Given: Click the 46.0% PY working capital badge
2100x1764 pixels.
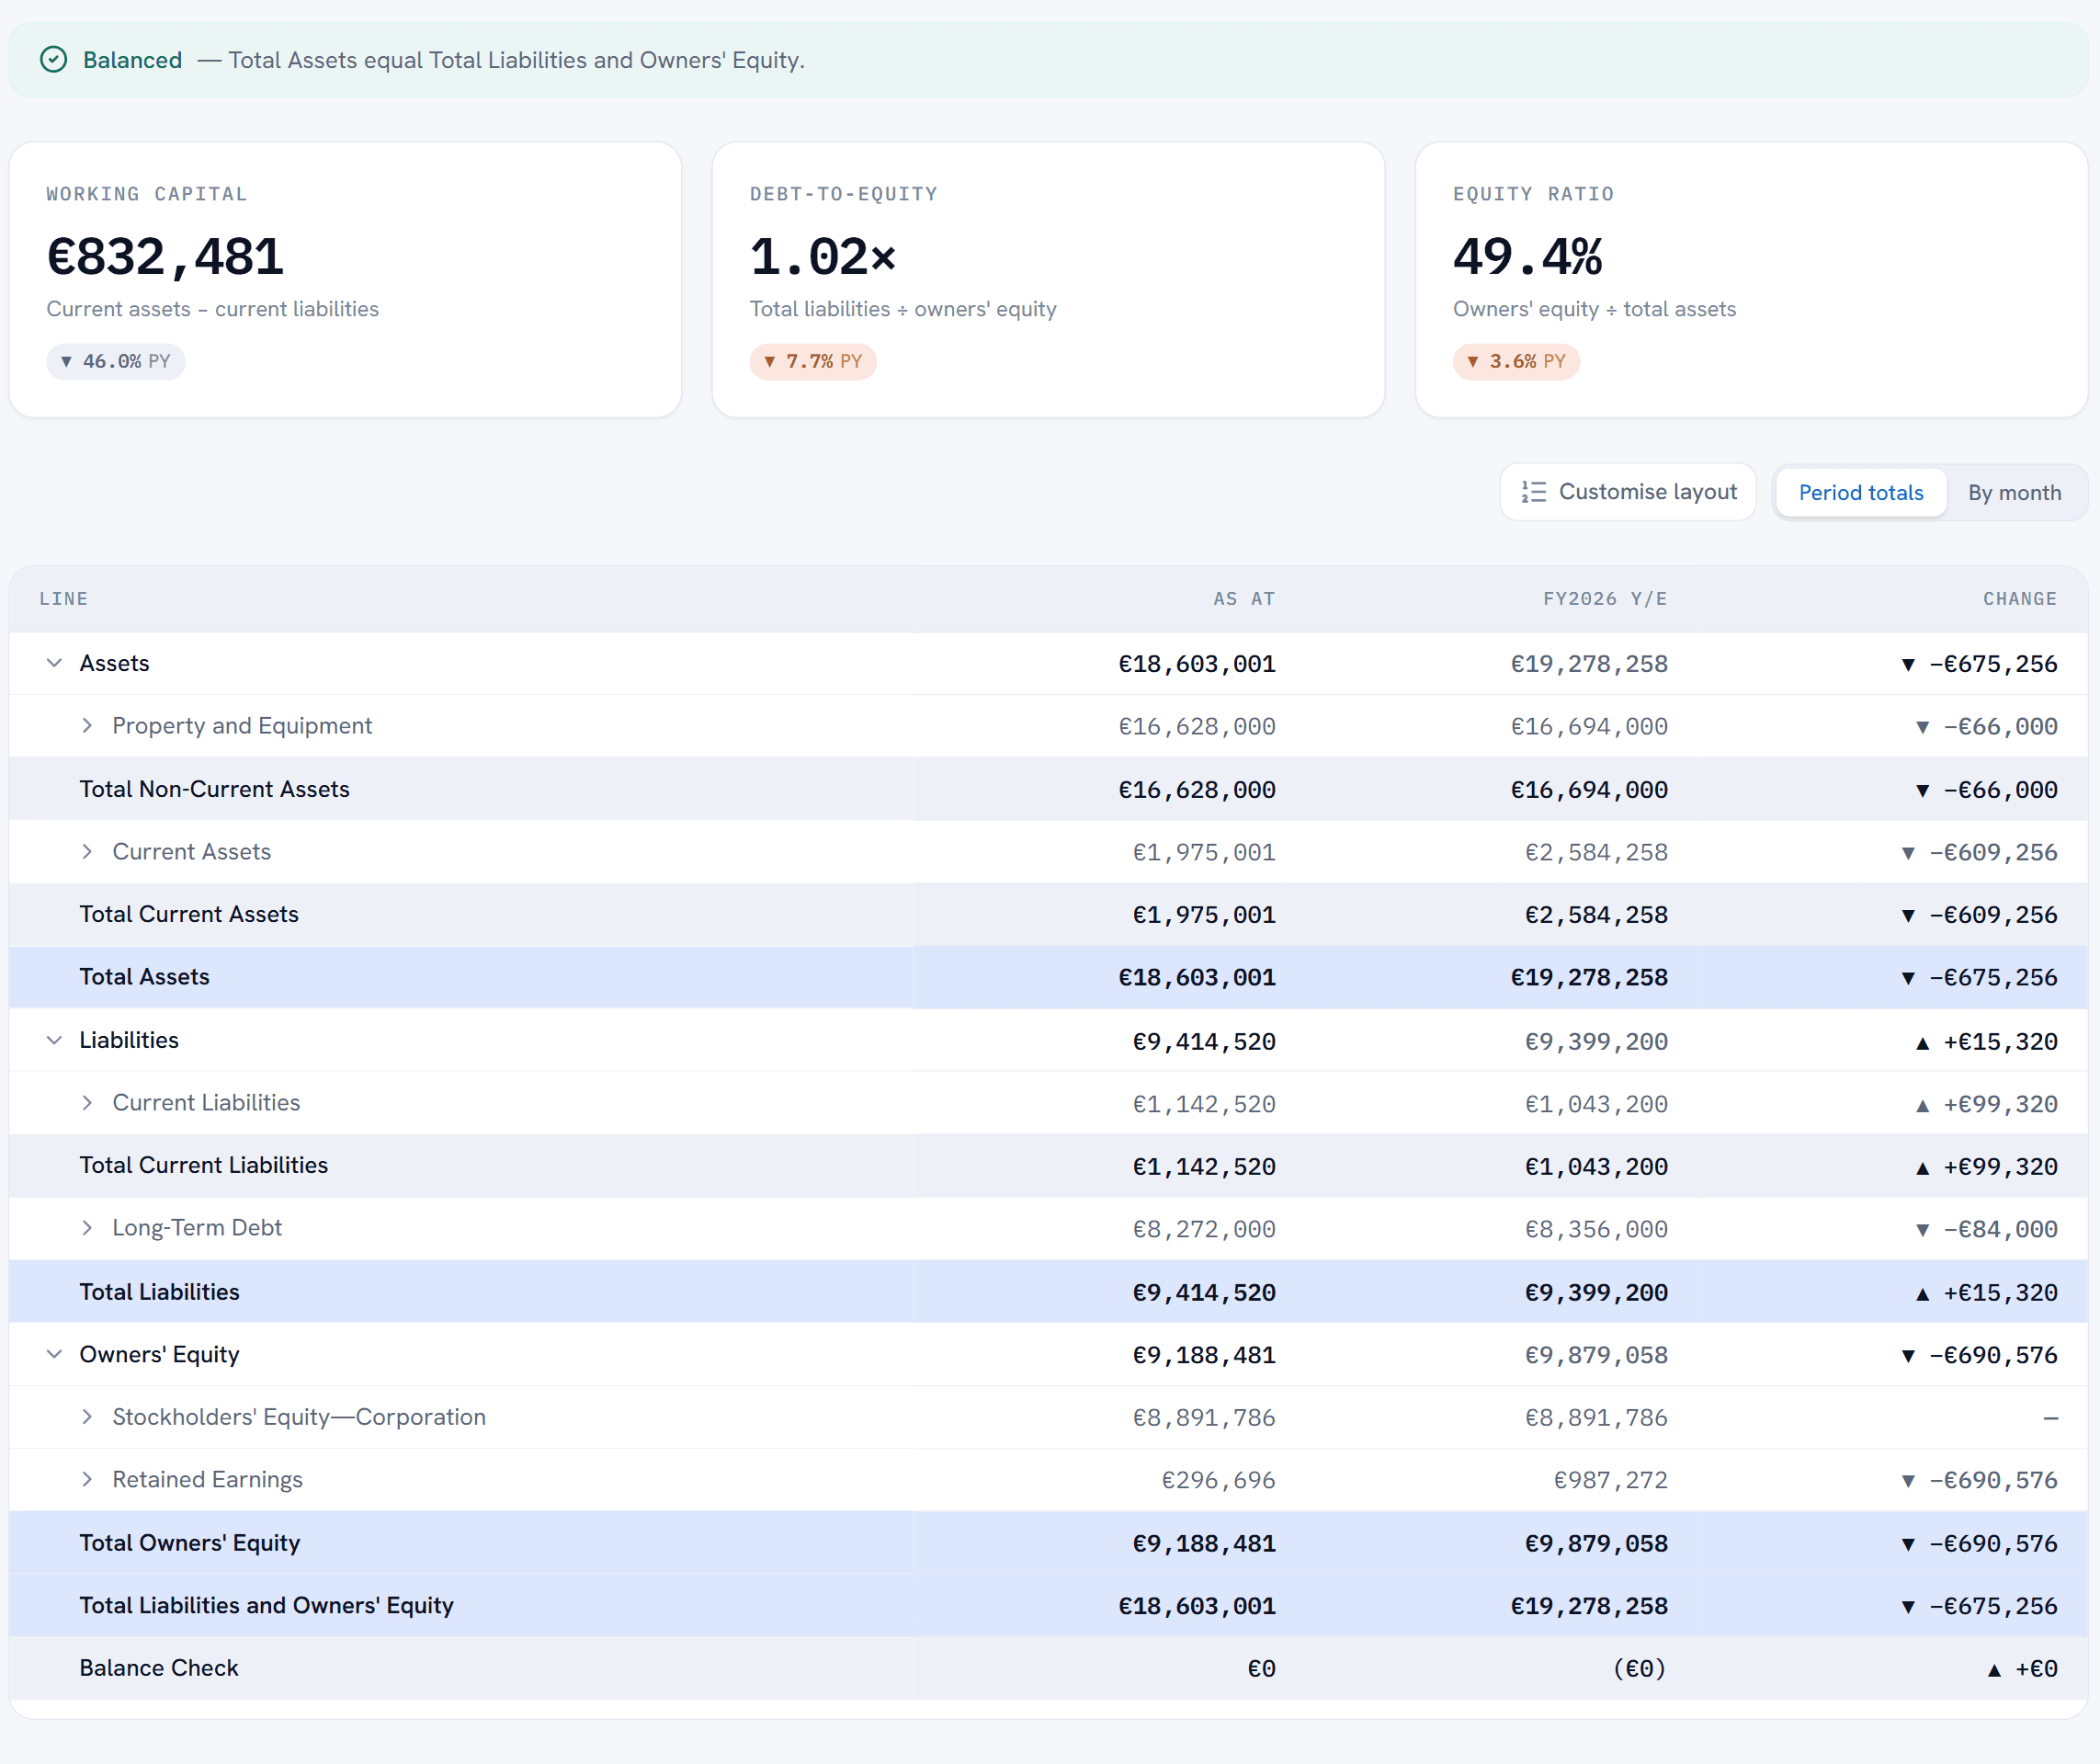Looking at the screenshot, I should point(116,361).
